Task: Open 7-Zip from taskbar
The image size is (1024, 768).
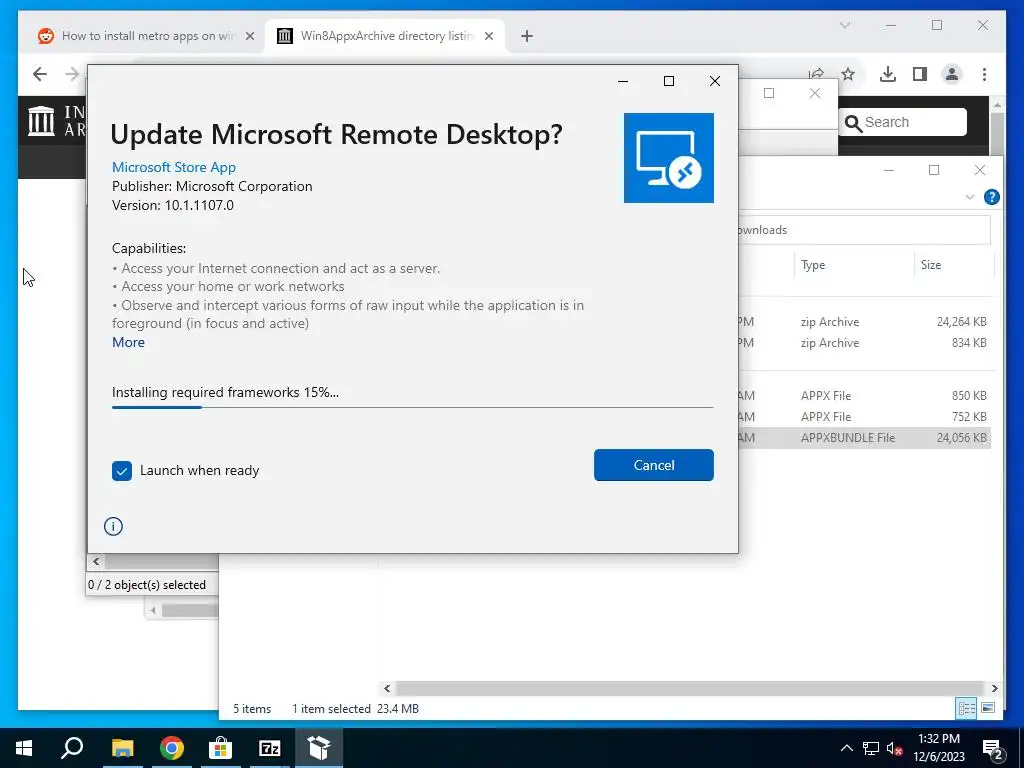Action: [x=270, y=748]
